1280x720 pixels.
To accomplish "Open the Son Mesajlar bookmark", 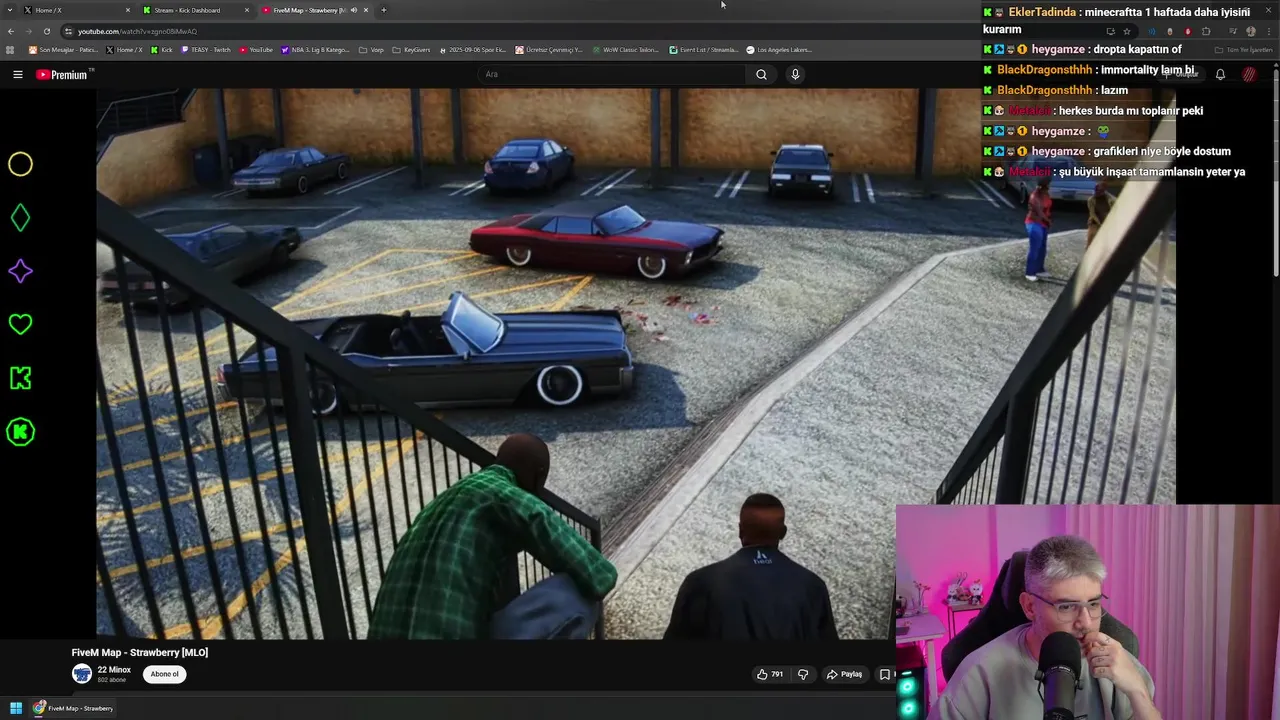I will pyautogui.click(x=63, y=49).
